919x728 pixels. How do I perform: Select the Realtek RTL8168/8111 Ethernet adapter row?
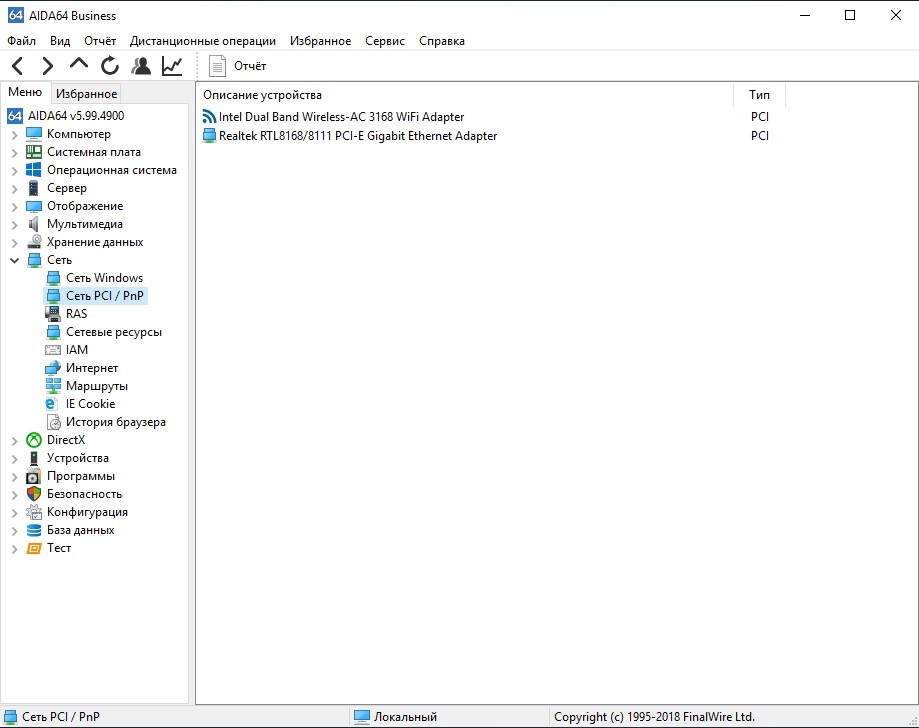click(x=357, y=136)
